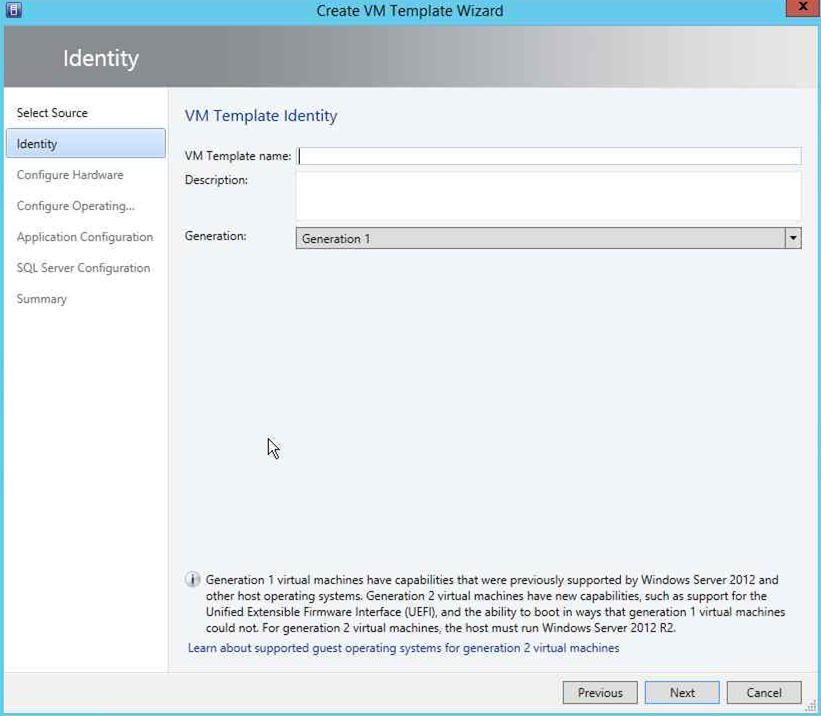Image resolution: width=821 pixels, height=716 pixels.
Task: Click the information icon beside the generation note
Action: [x=194, y=581]
